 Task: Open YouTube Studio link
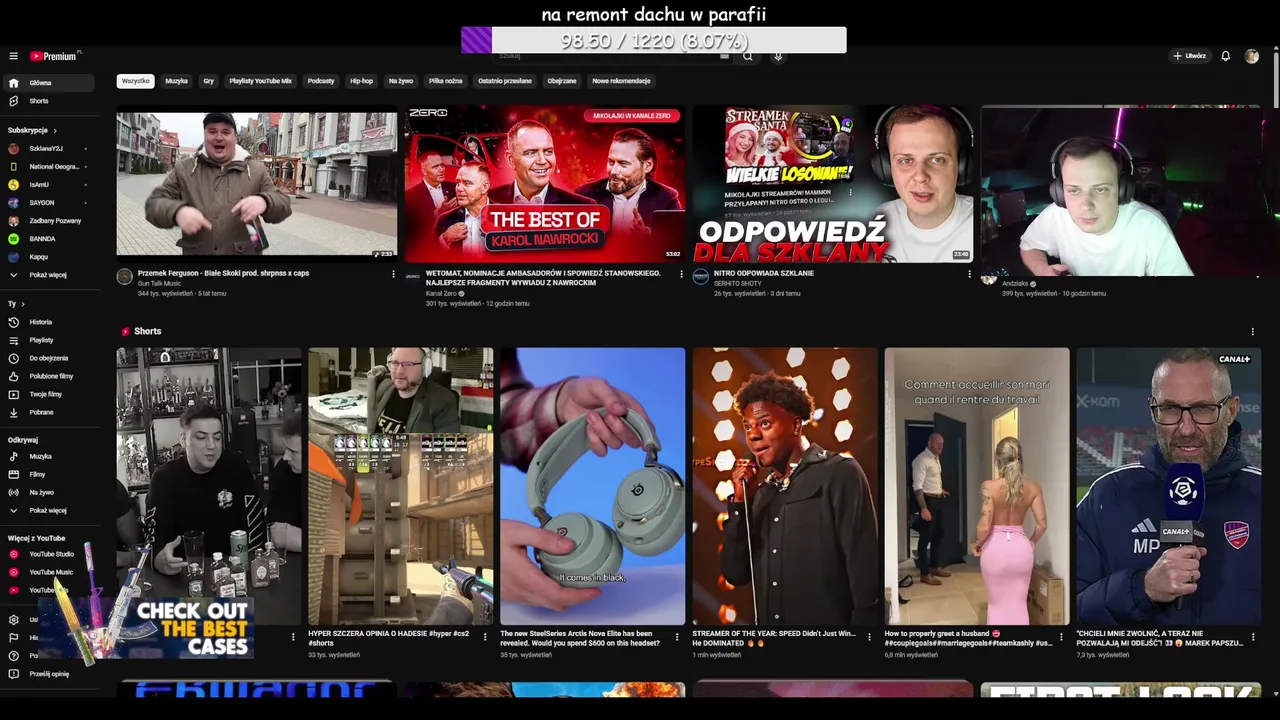point(51,554)
